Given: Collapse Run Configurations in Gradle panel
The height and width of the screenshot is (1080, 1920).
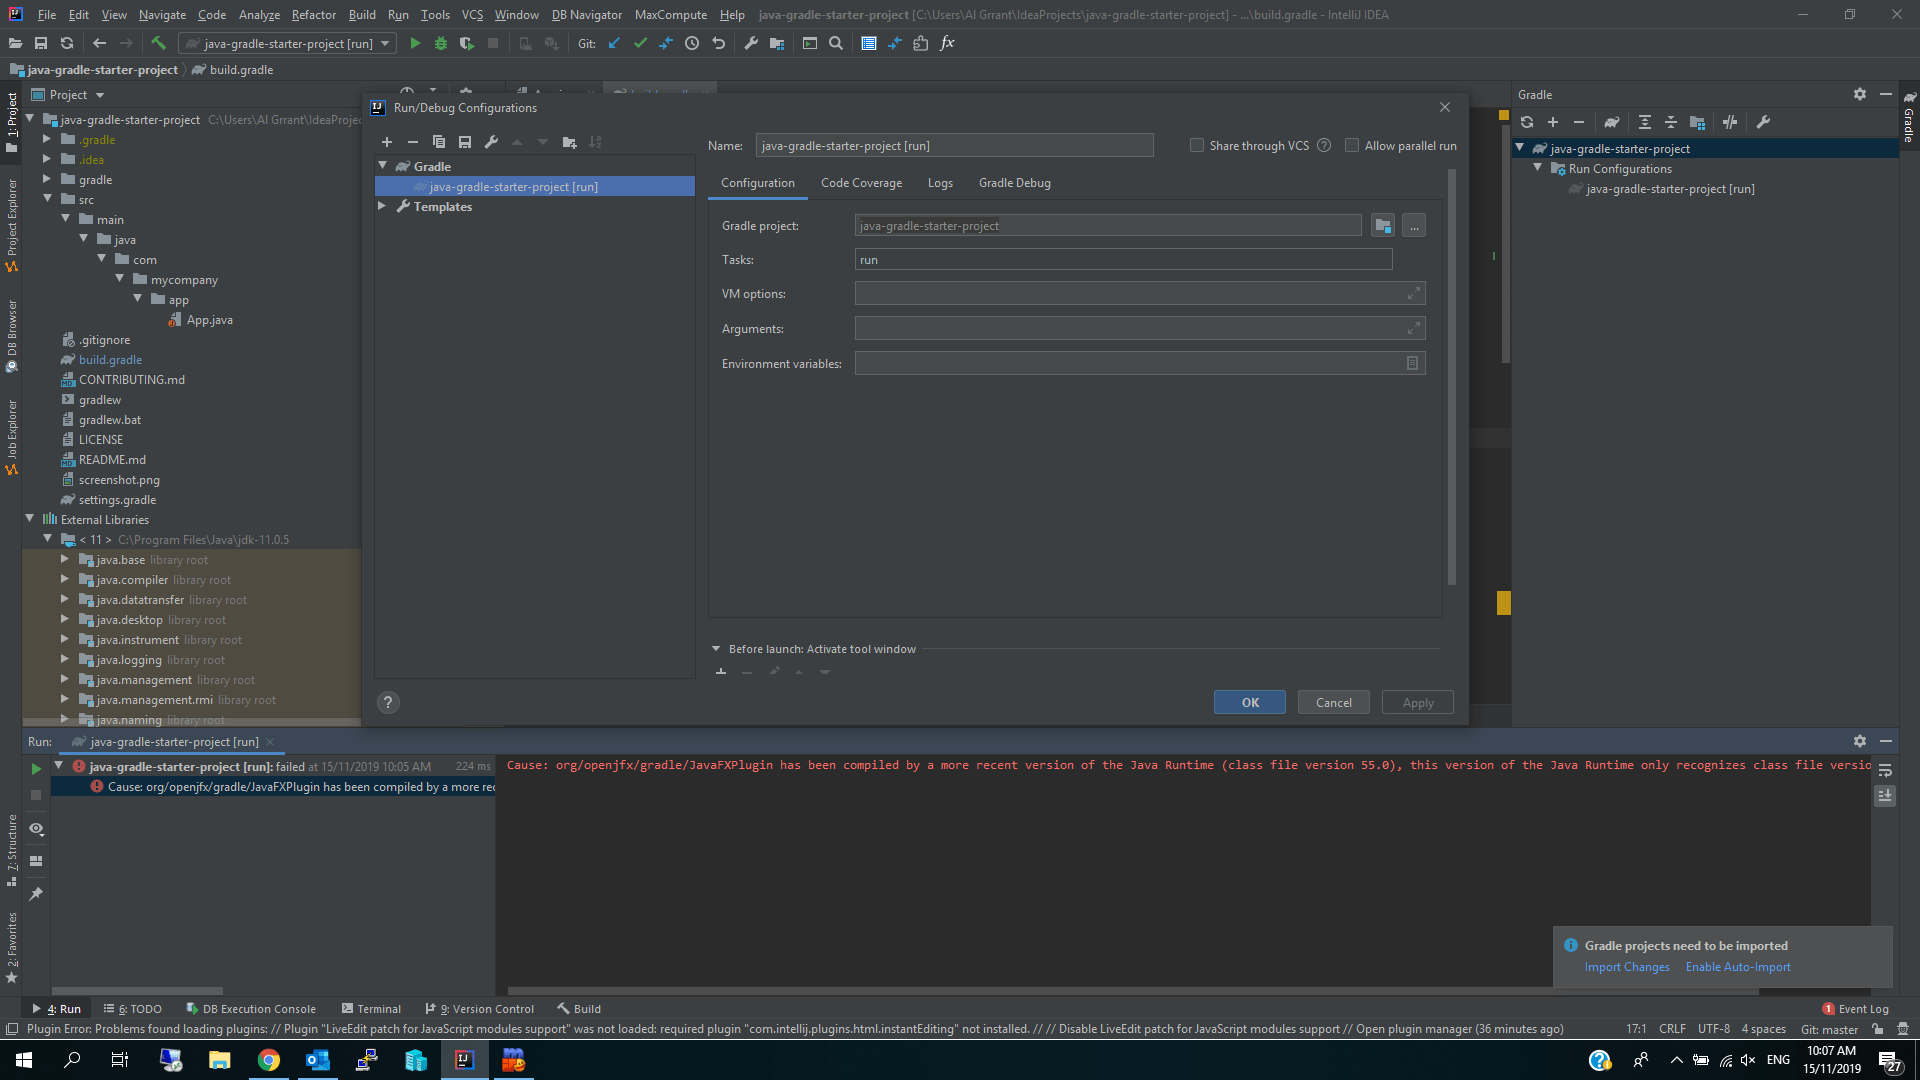Looking at the screenshot, I should pyautogui.click(x=1538, y=168).
